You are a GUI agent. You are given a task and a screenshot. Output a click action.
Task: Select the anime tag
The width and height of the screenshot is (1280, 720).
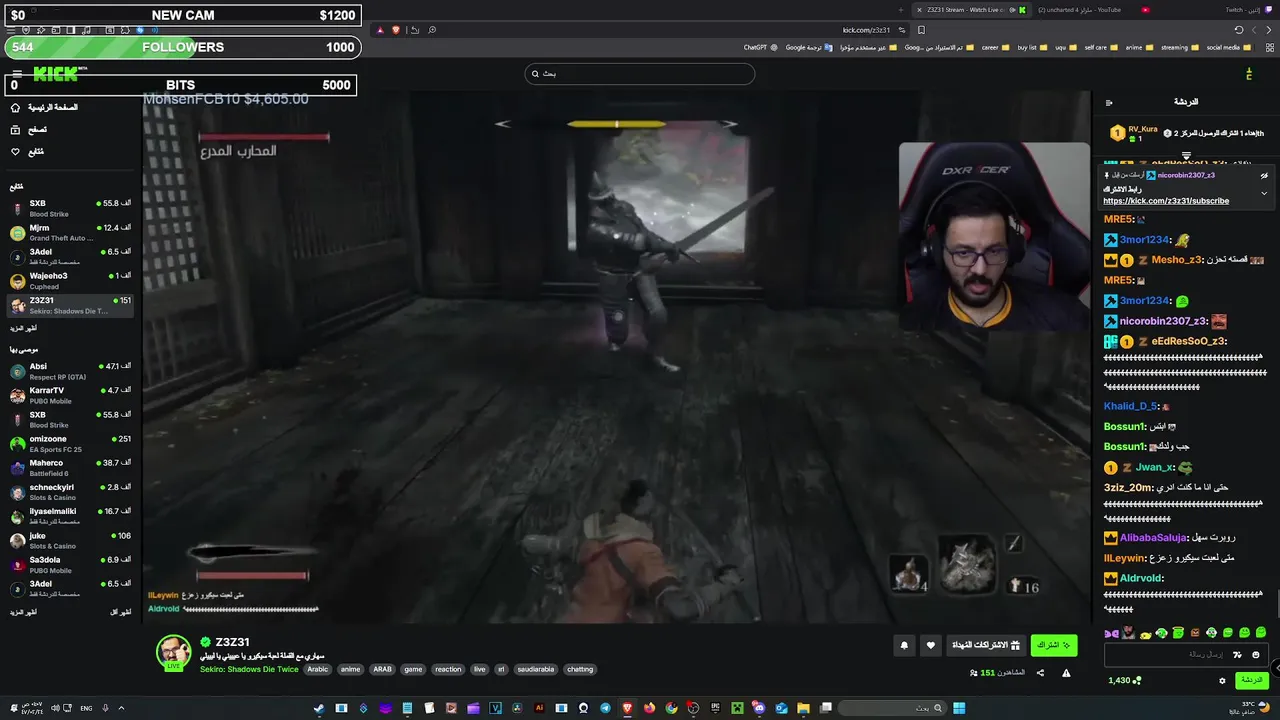pos(350,669)
